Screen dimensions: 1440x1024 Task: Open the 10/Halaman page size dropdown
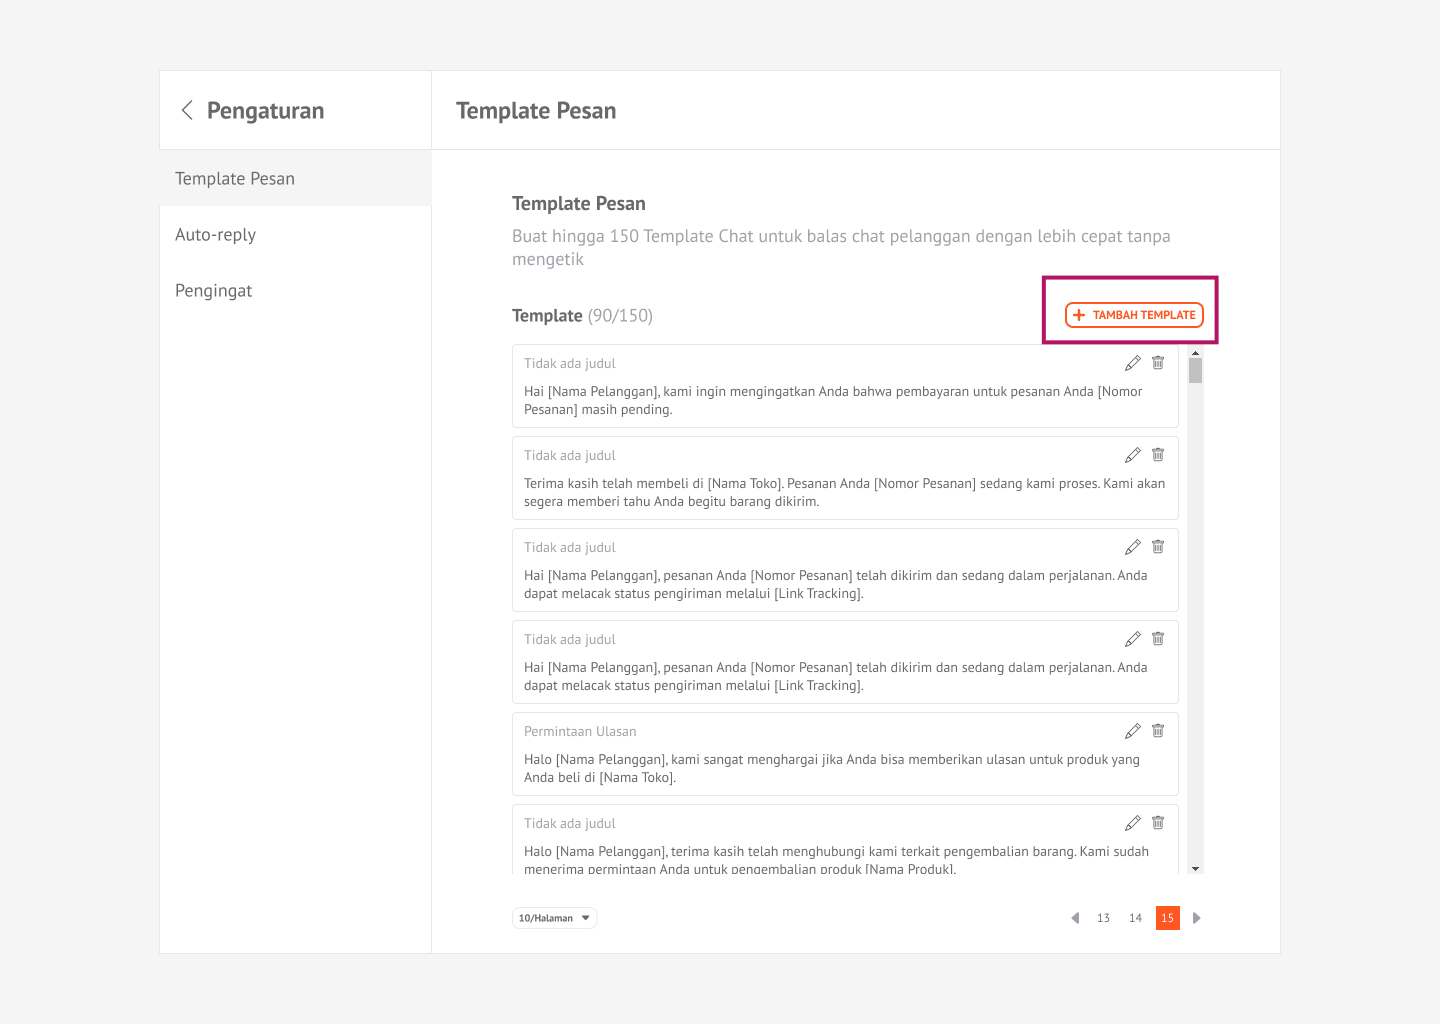tap(554, 918)
